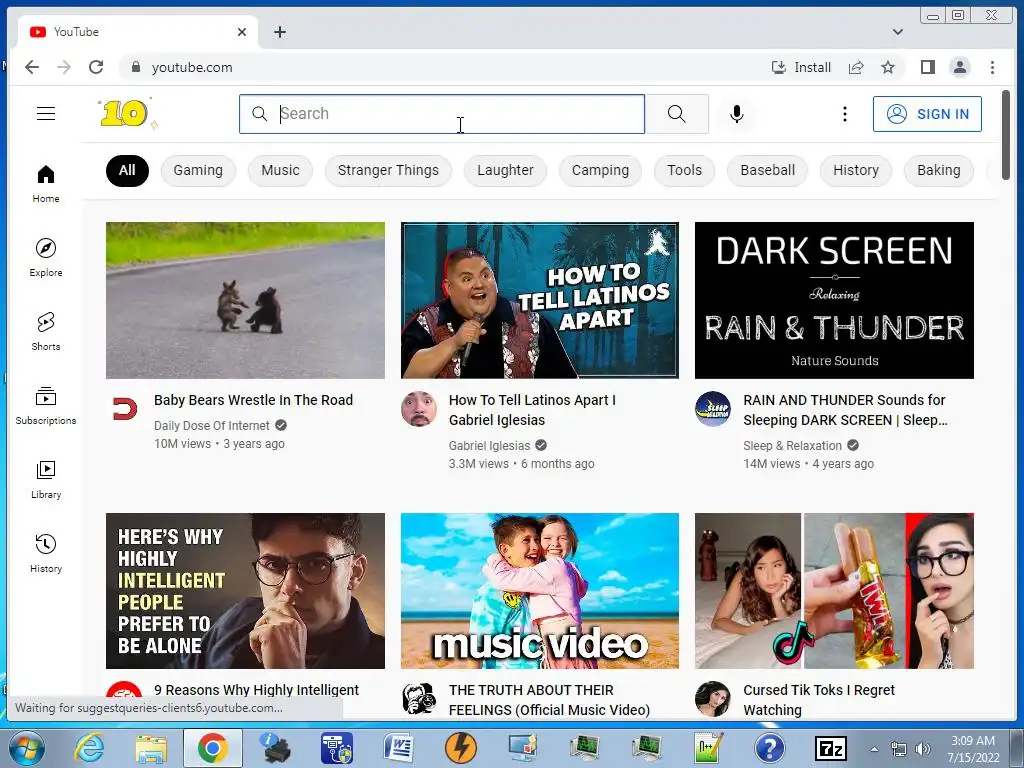Select the Baseball filter chip
Viewport: 1024px width, 768px height.
[x=767, y=170]
